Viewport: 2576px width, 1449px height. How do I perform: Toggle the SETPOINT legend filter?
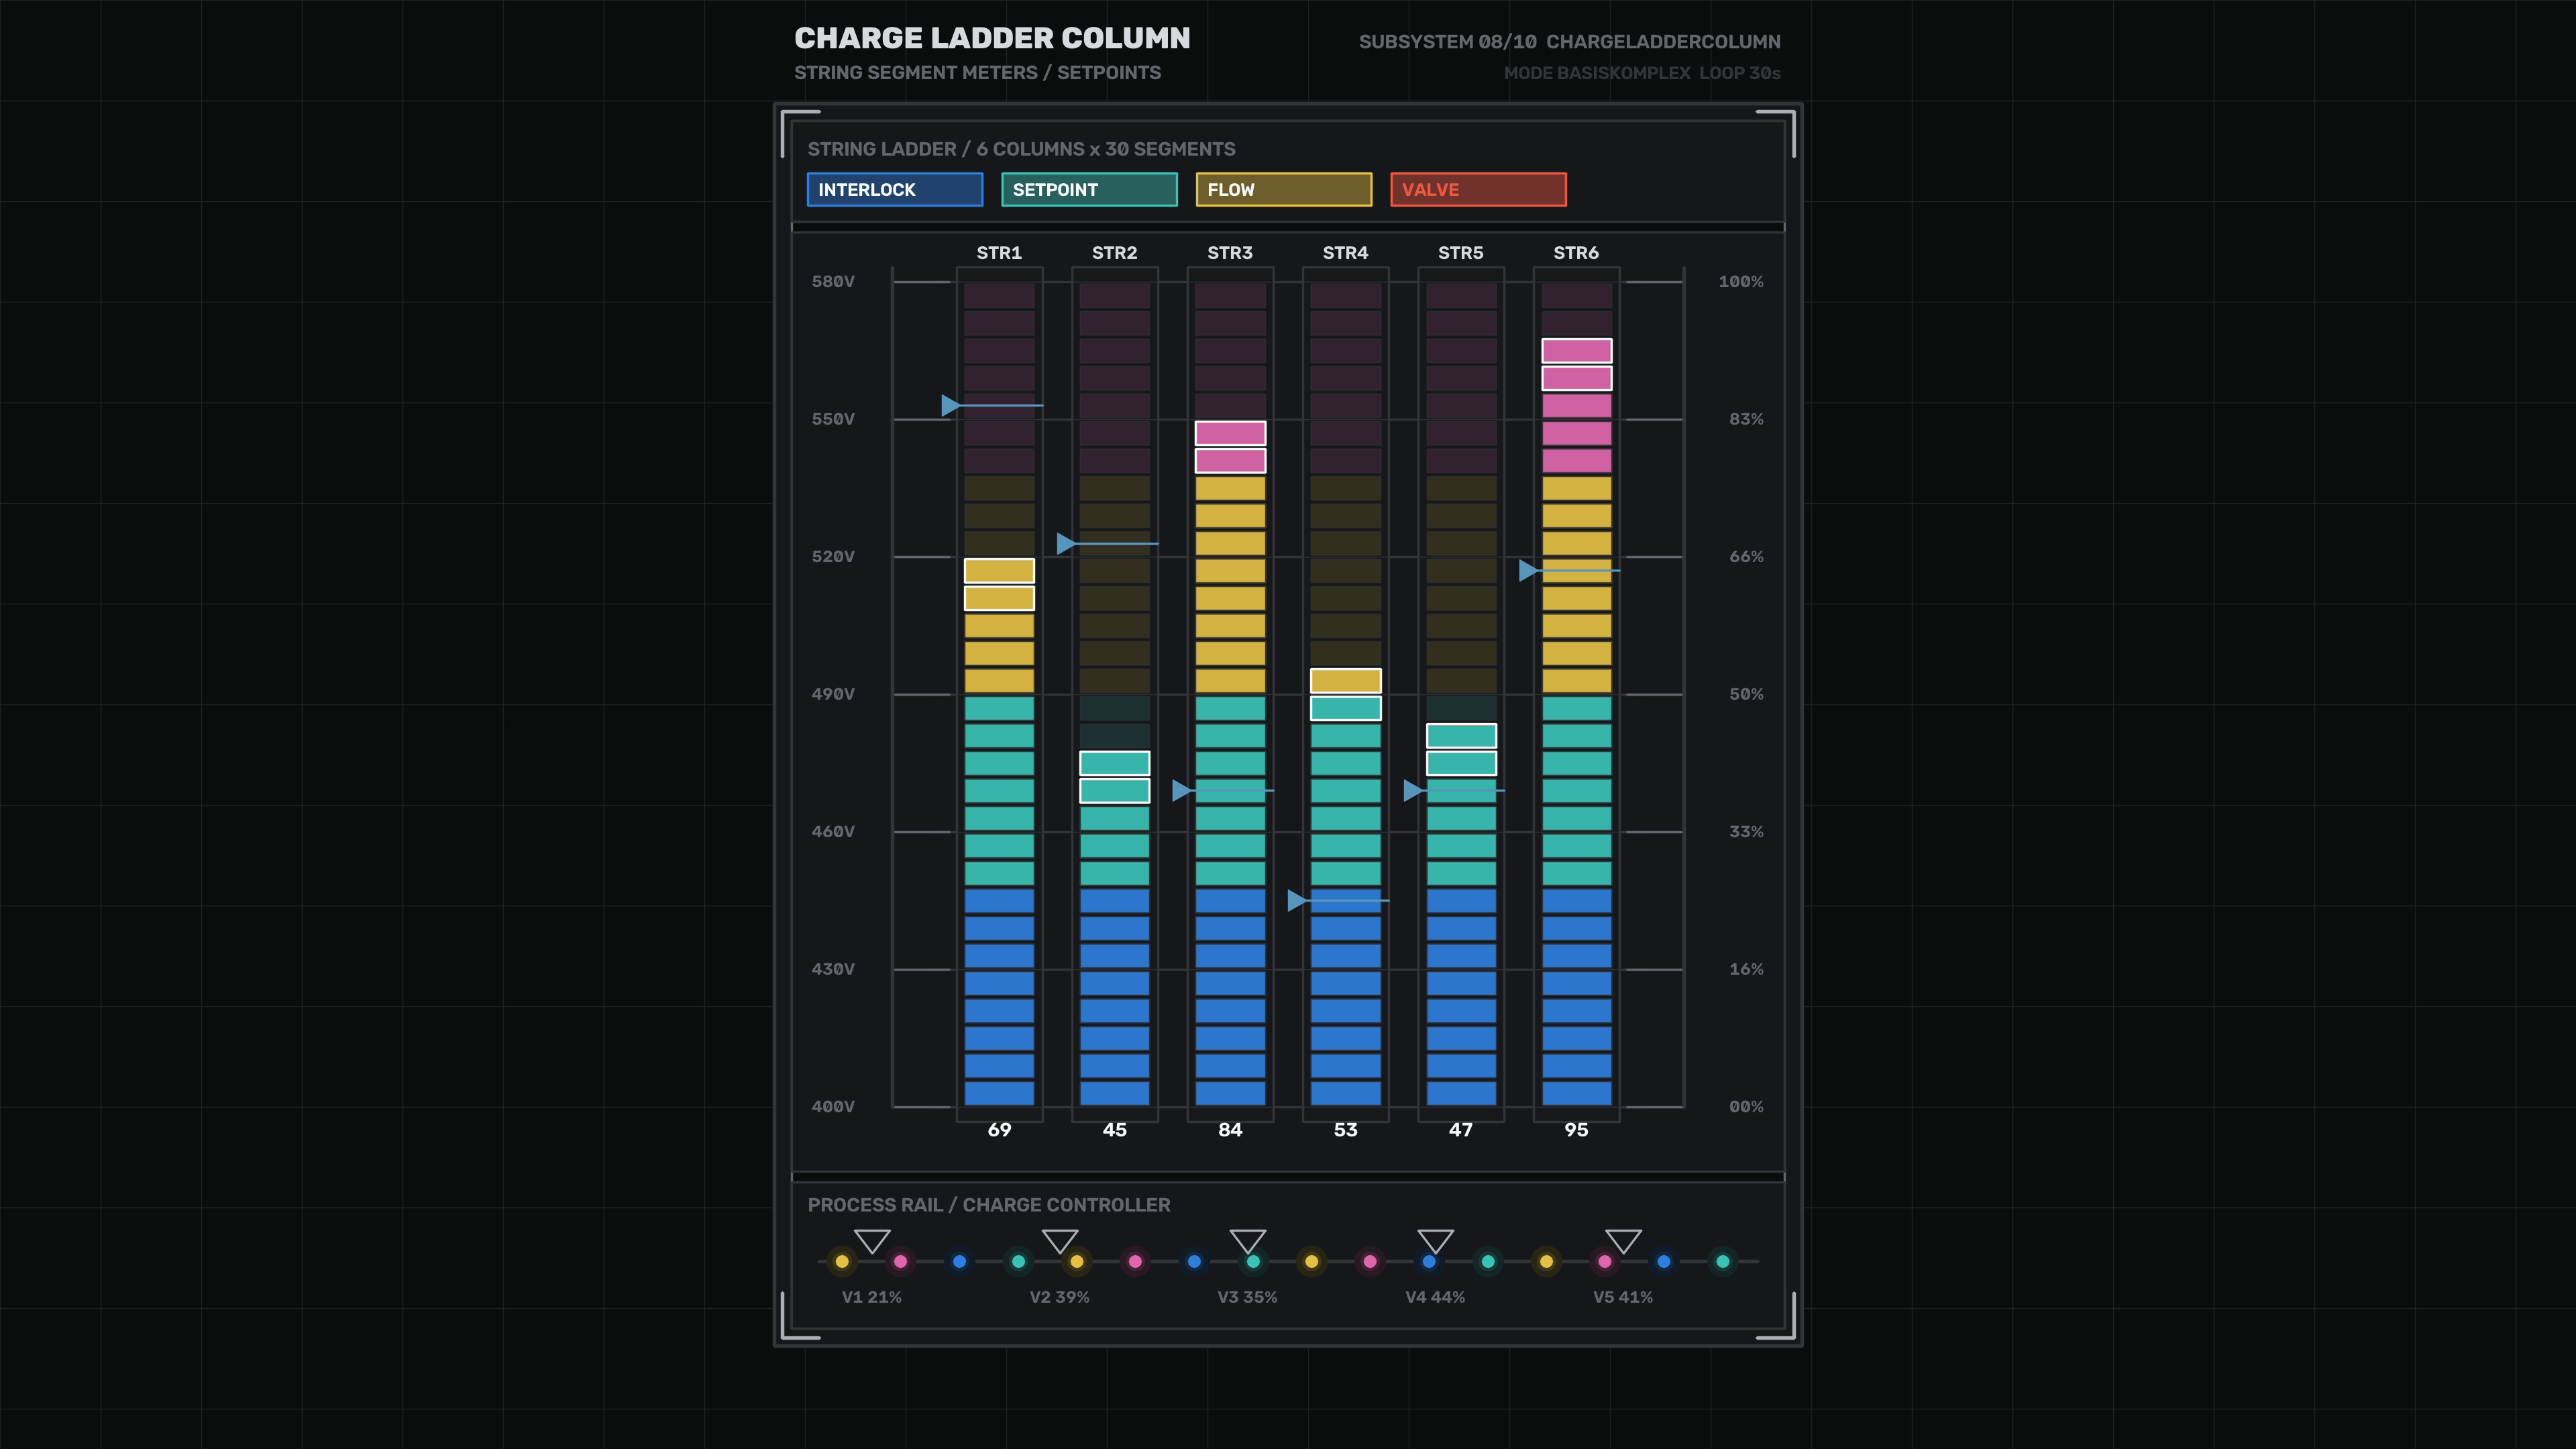pos(1089,189)
